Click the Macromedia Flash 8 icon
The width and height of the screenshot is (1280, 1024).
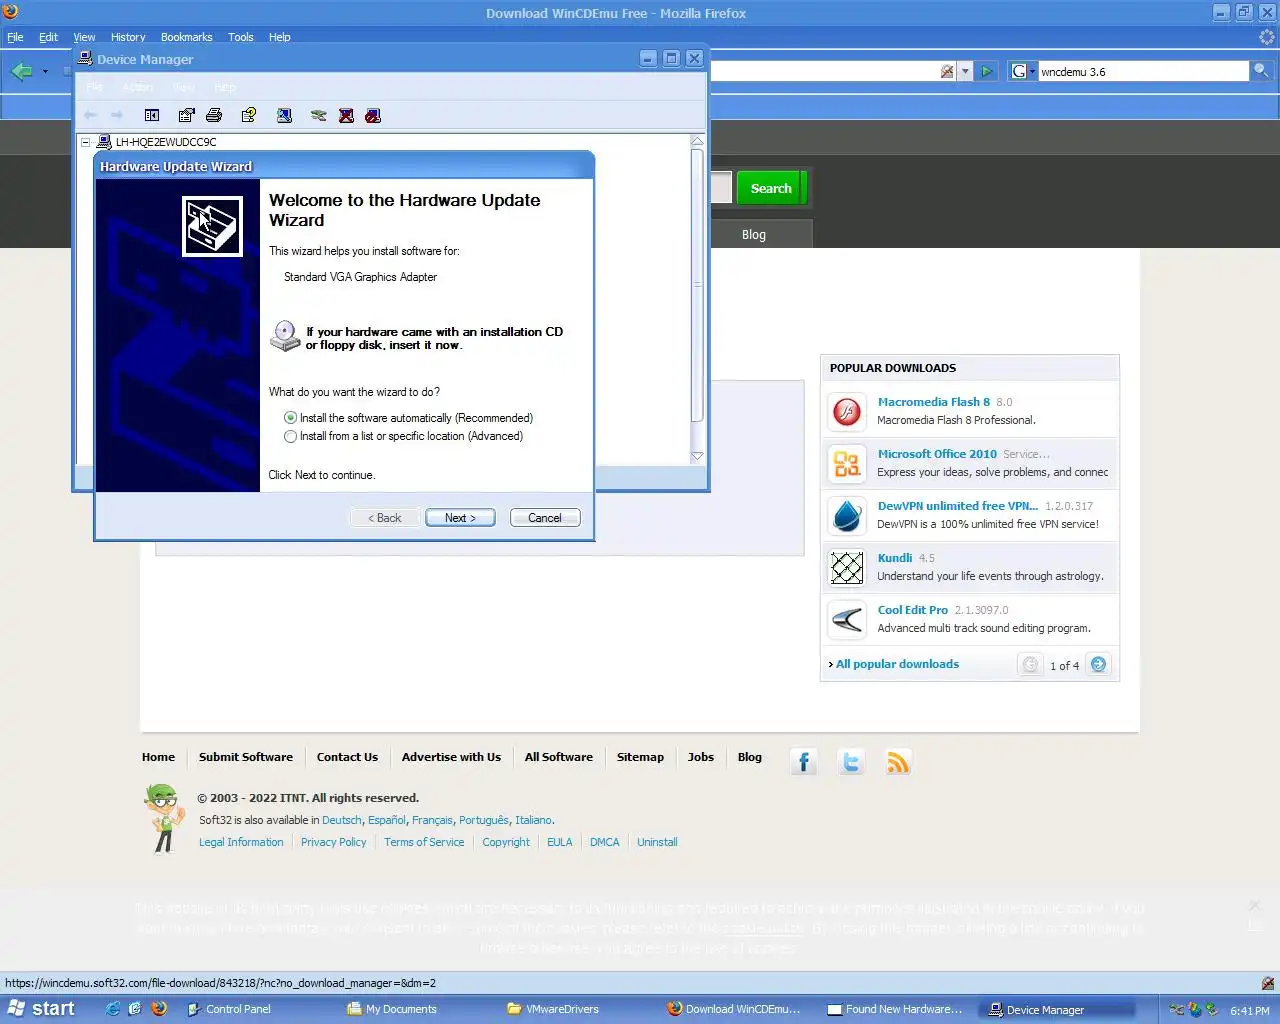click(x=847, y=411)
